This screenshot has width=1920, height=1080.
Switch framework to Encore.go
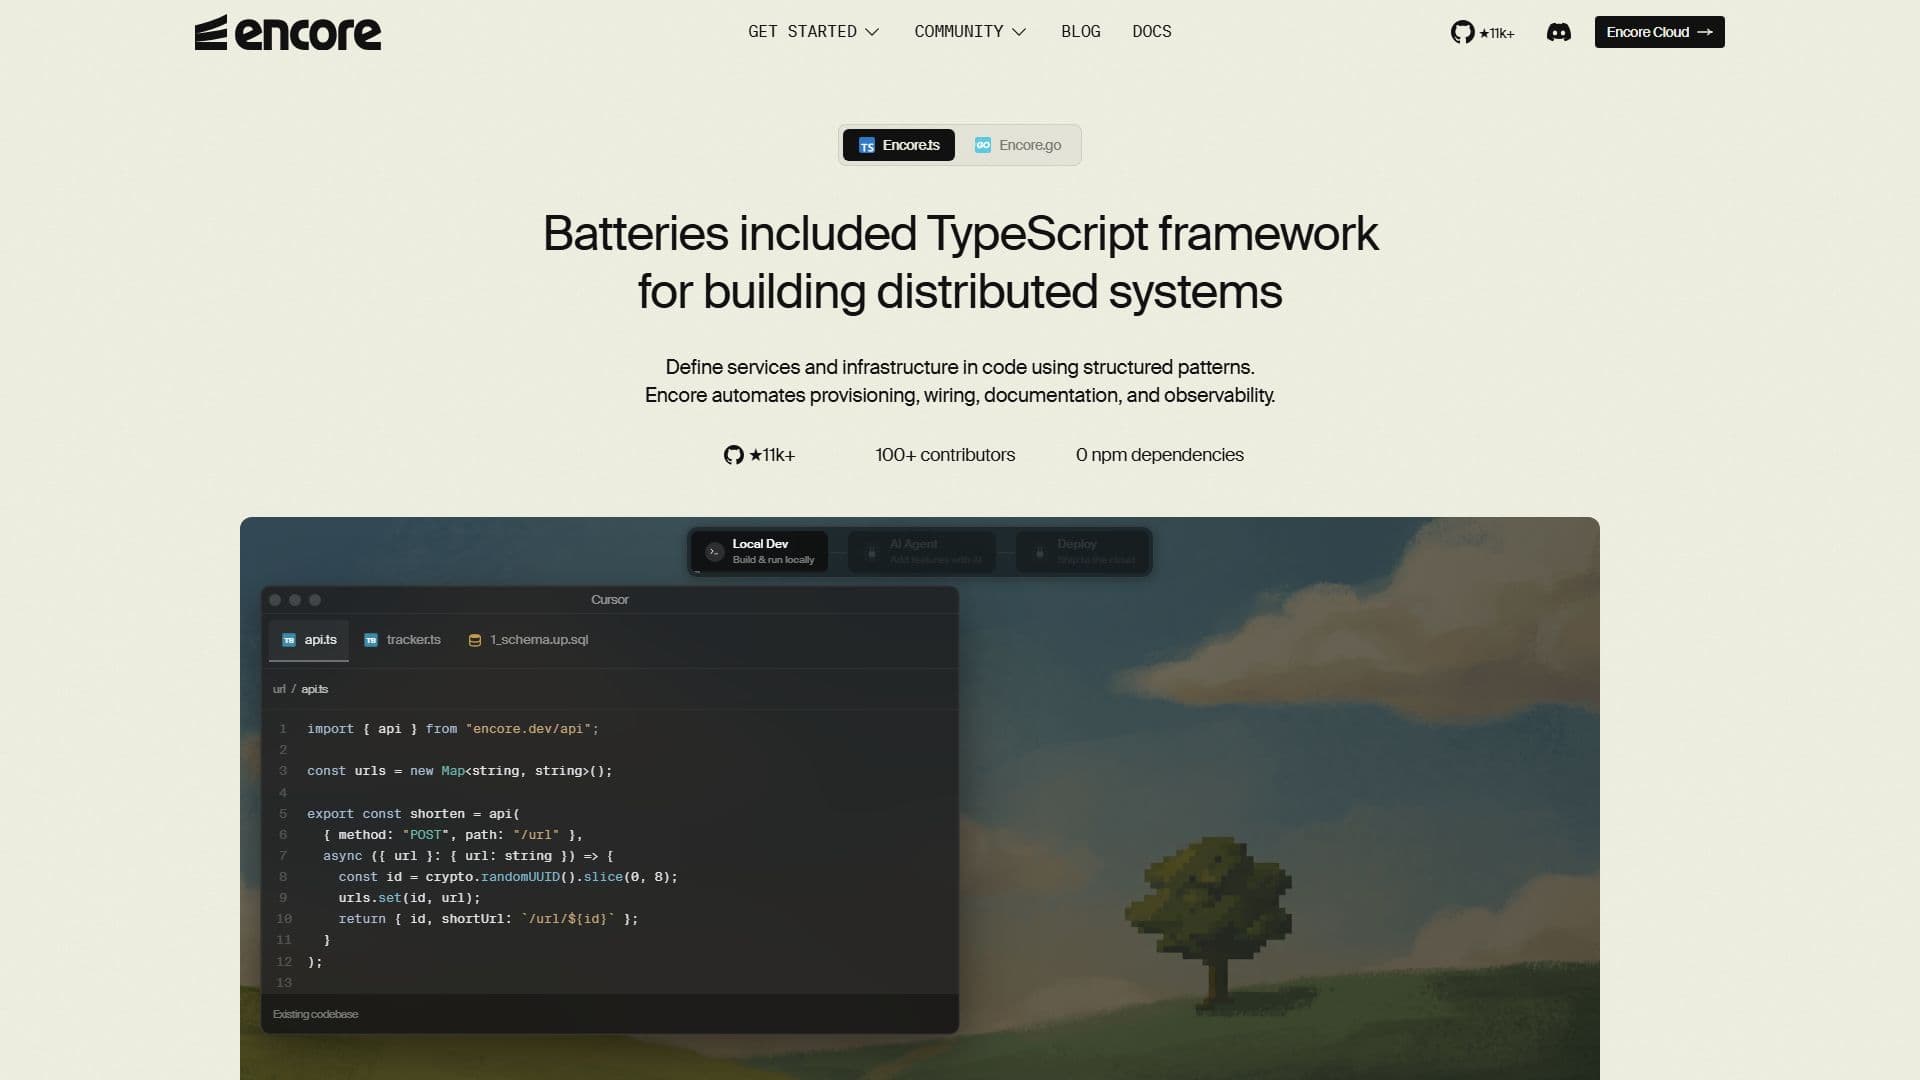[x=1018, y=145]
